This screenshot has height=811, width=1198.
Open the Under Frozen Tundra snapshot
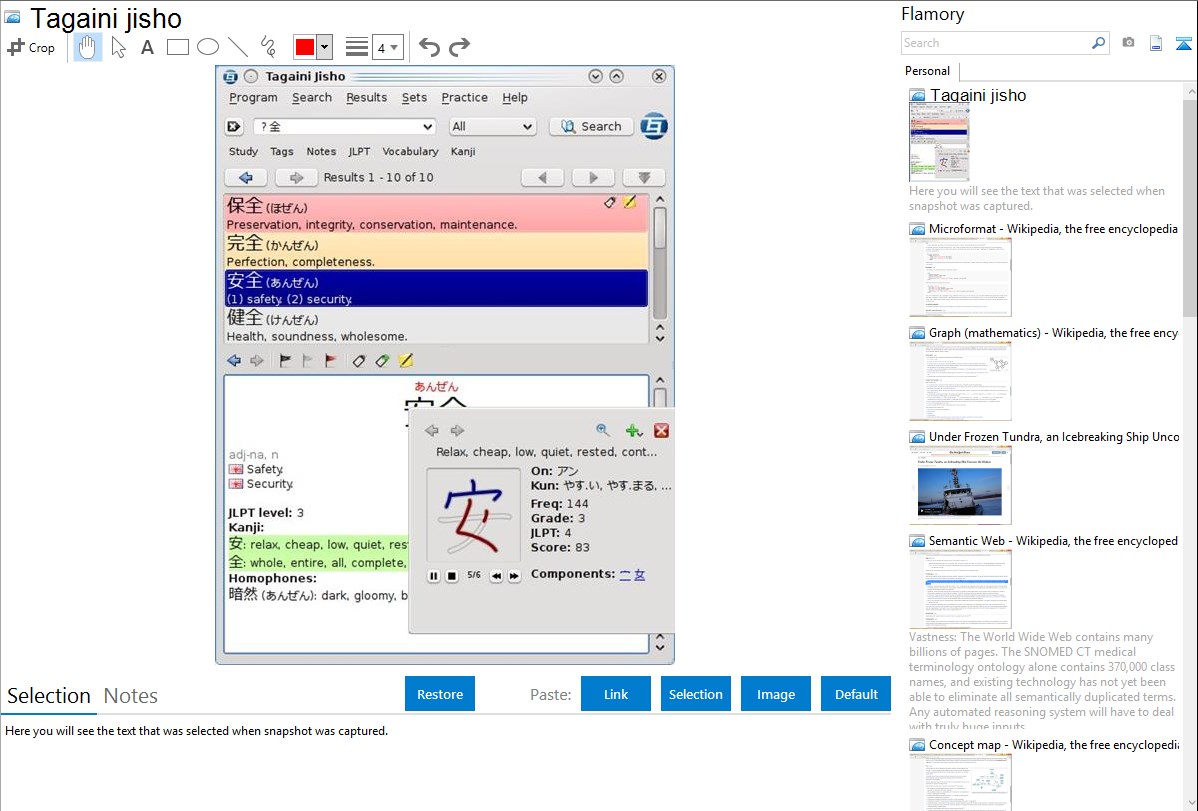pyautogui.click(x=960, y=485)
